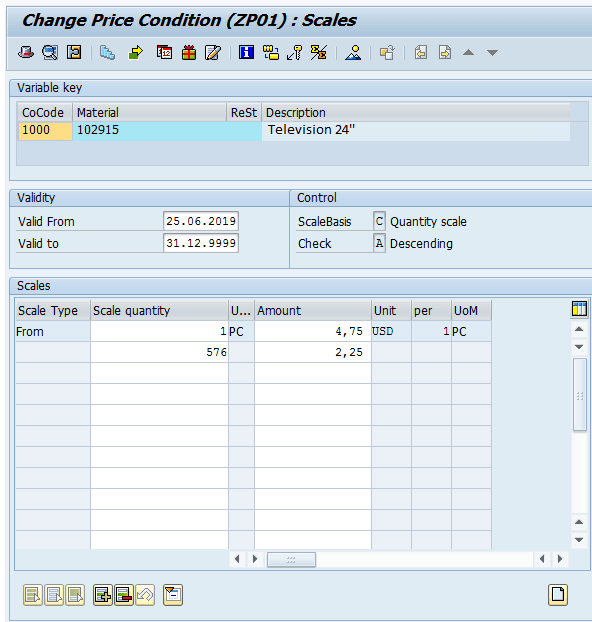This screenshot has width=592, height=622.
Task: Click the gray down triangle in toolbar
Action: click(492, 53)
